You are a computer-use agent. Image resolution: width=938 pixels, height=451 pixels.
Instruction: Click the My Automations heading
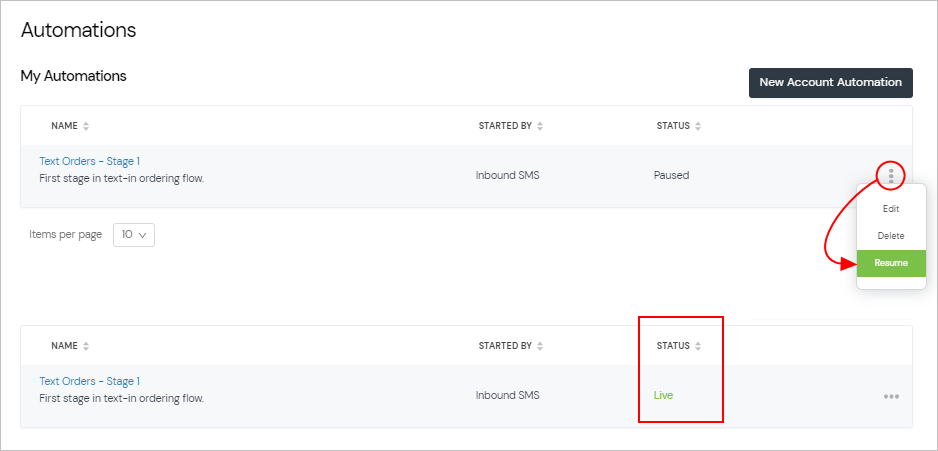73,76
